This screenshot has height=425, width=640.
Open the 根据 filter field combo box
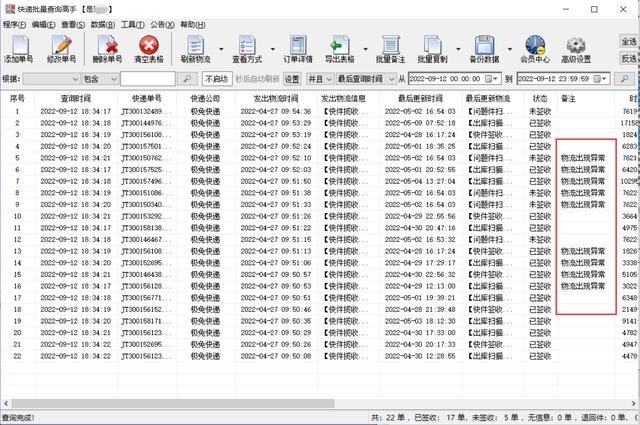point(51,79)
